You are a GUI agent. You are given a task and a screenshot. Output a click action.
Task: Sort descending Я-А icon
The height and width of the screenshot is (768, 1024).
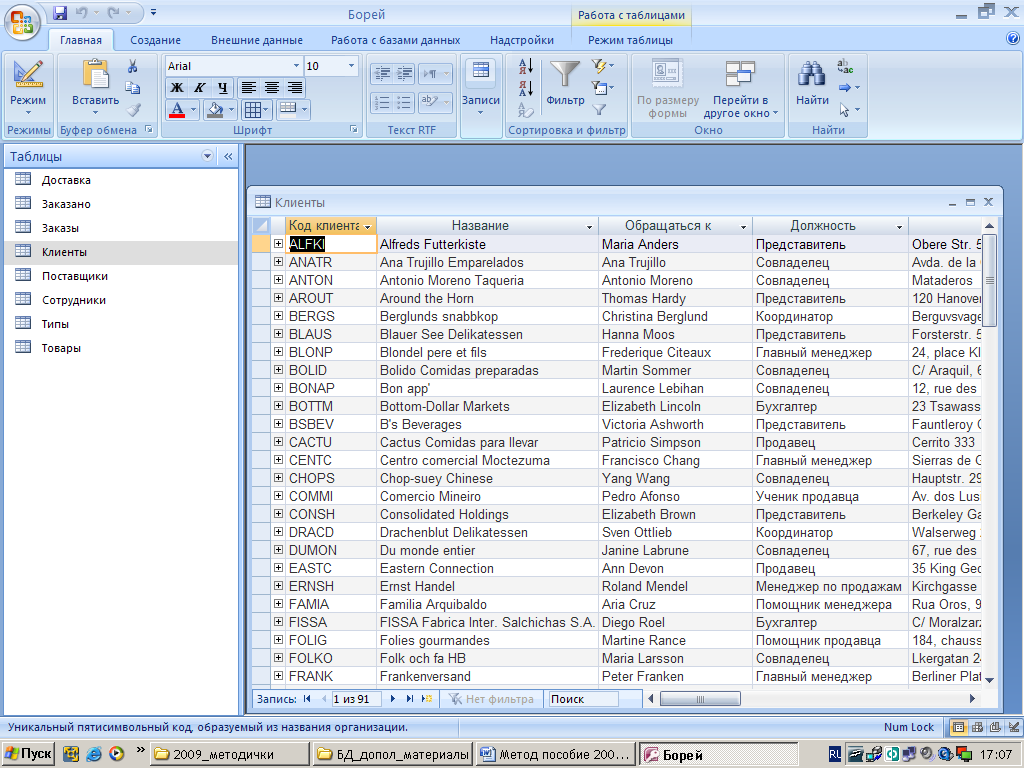(x=526, y=88)
